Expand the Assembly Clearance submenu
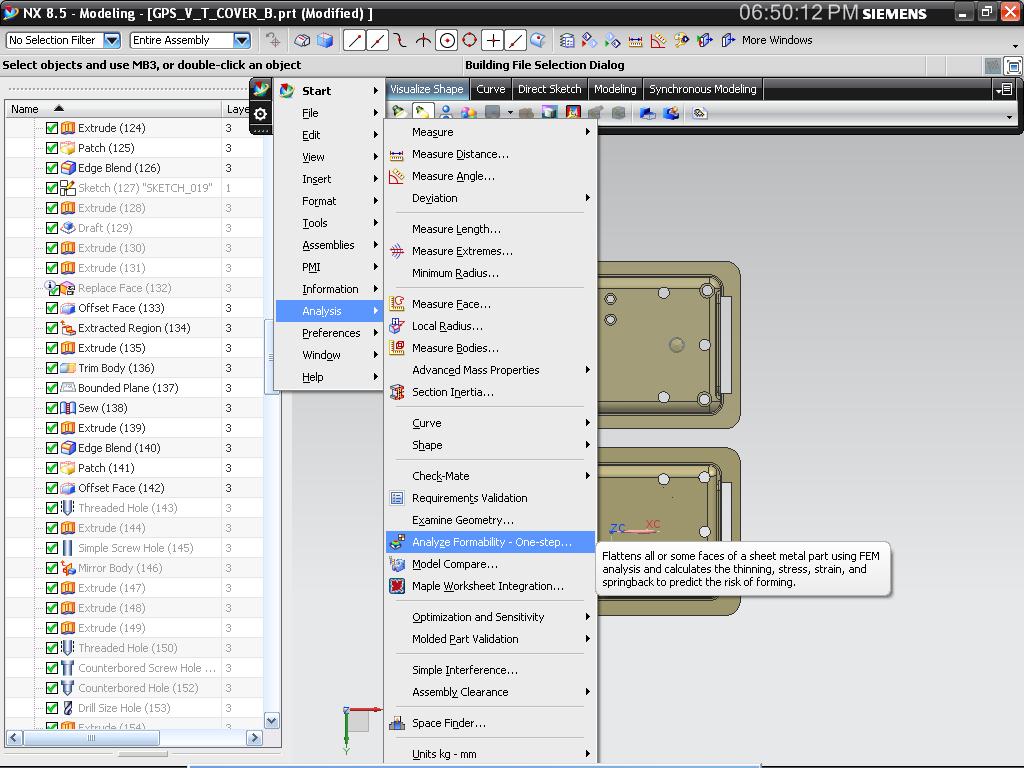Viewport: 1024px width, 768px height. 490,692
